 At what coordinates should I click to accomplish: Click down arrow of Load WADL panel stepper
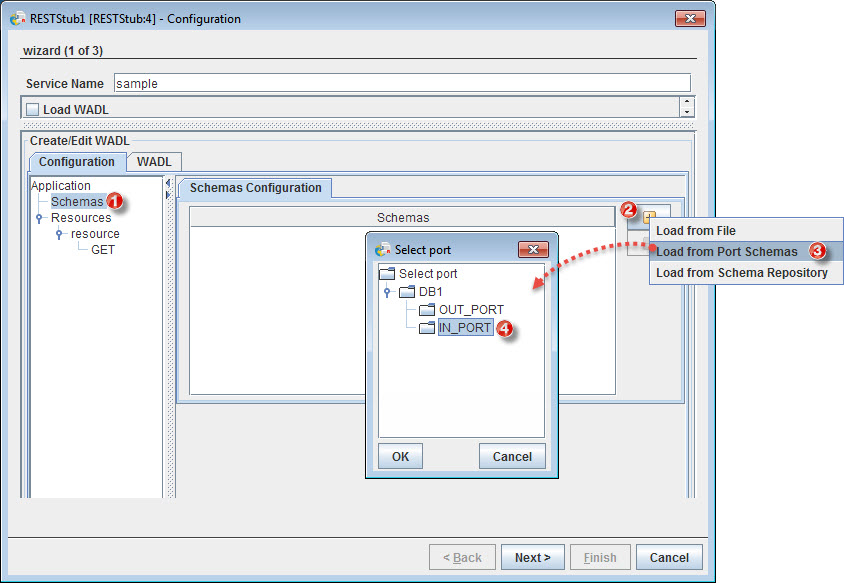687,112
